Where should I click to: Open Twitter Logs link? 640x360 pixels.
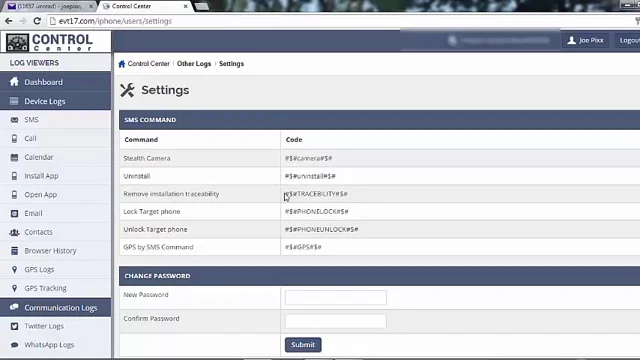coord(44,326)
